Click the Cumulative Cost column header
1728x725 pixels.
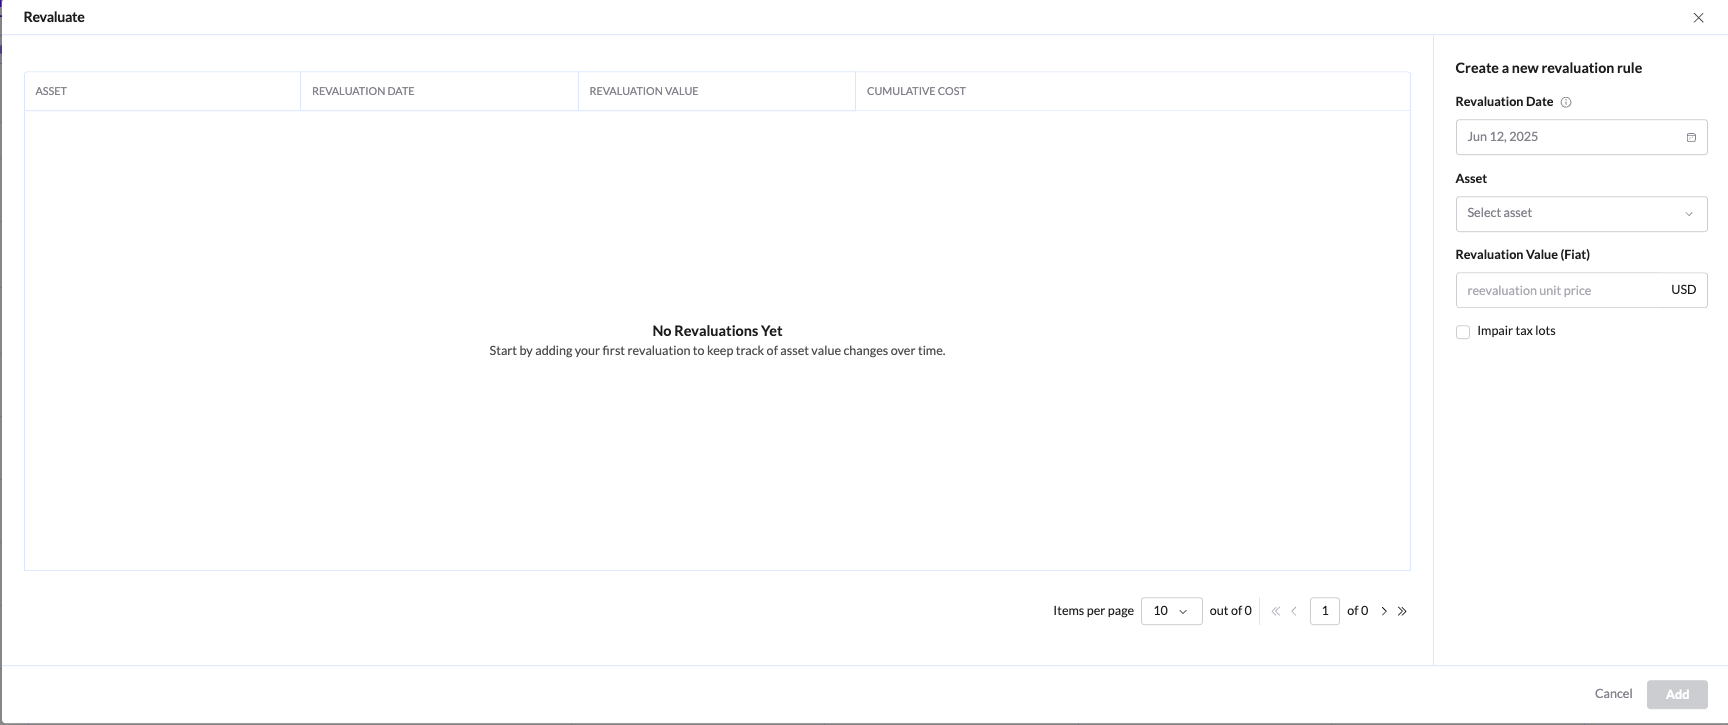pyautogui.click(x=916, y=91)
